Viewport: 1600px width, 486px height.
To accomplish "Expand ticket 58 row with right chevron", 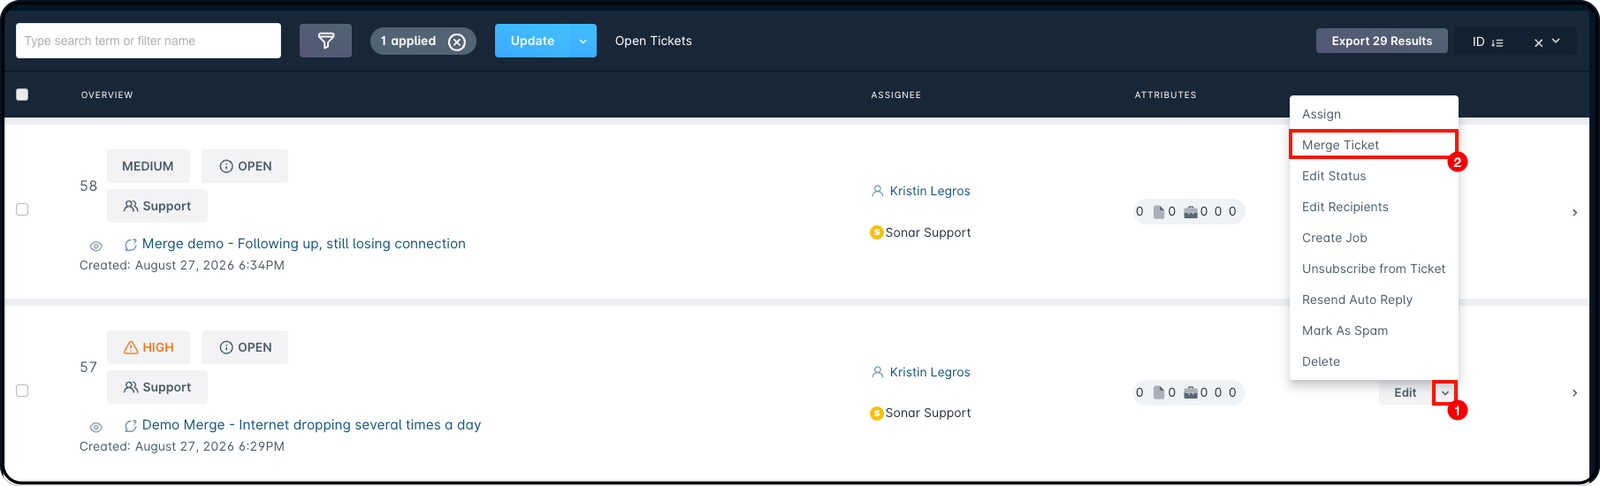I will (x=1575, y=212).
